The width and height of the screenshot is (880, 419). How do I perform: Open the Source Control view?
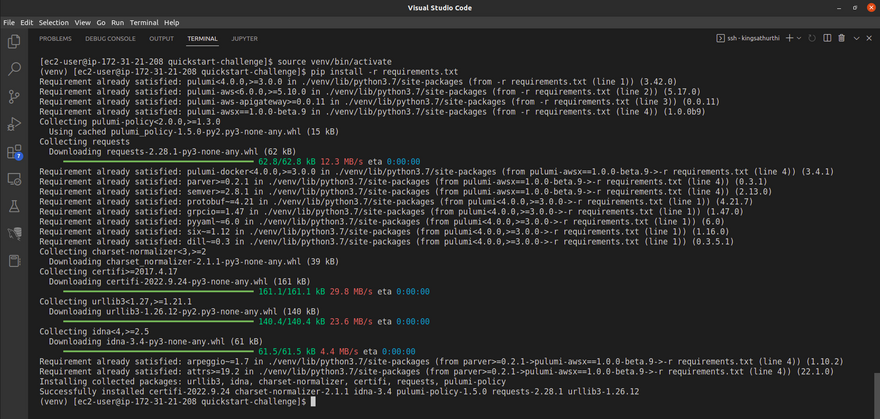[14, 97]
